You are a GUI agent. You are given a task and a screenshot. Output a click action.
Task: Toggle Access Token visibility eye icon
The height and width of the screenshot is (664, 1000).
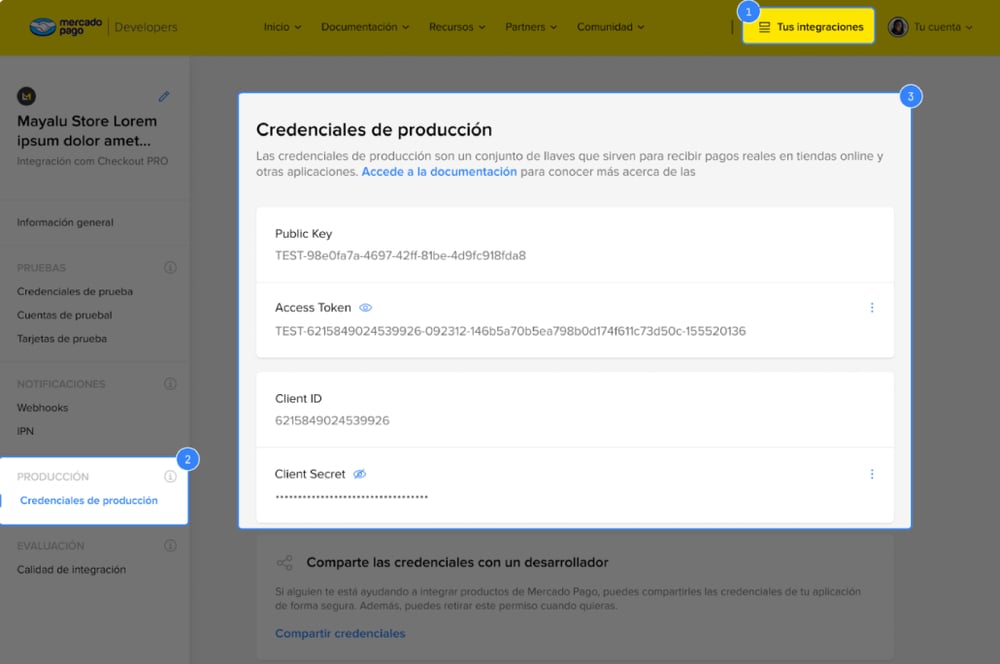coord(365,307)
